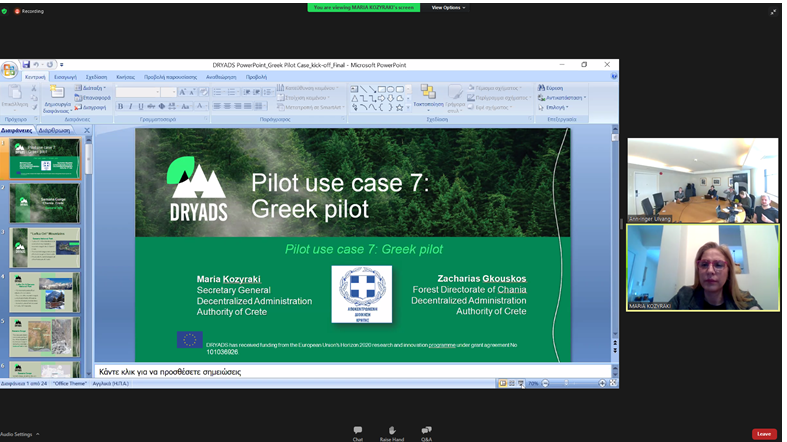Screen dimensions: 787x442
Task: Click Εύρεση (Find) button
Action: click(x=551, y=88)
